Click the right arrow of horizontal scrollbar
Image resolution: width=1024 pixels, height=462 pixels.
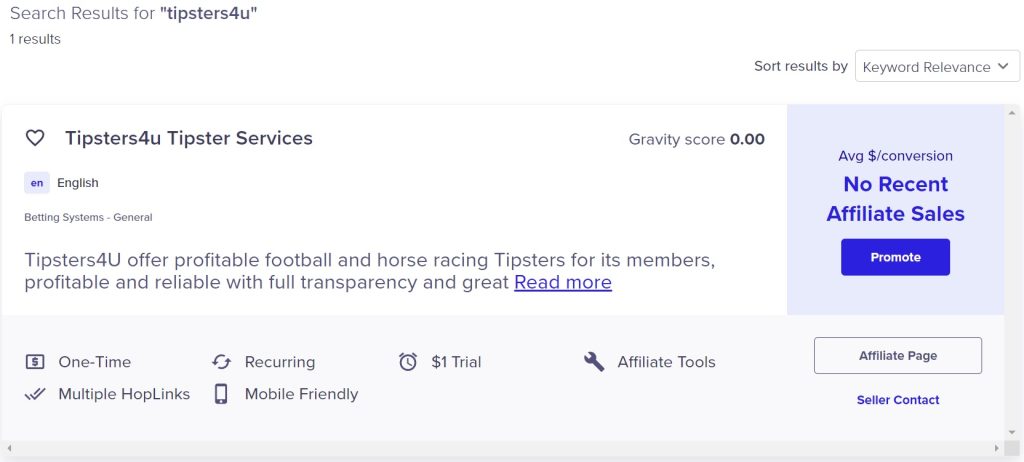tap(997, 448)
